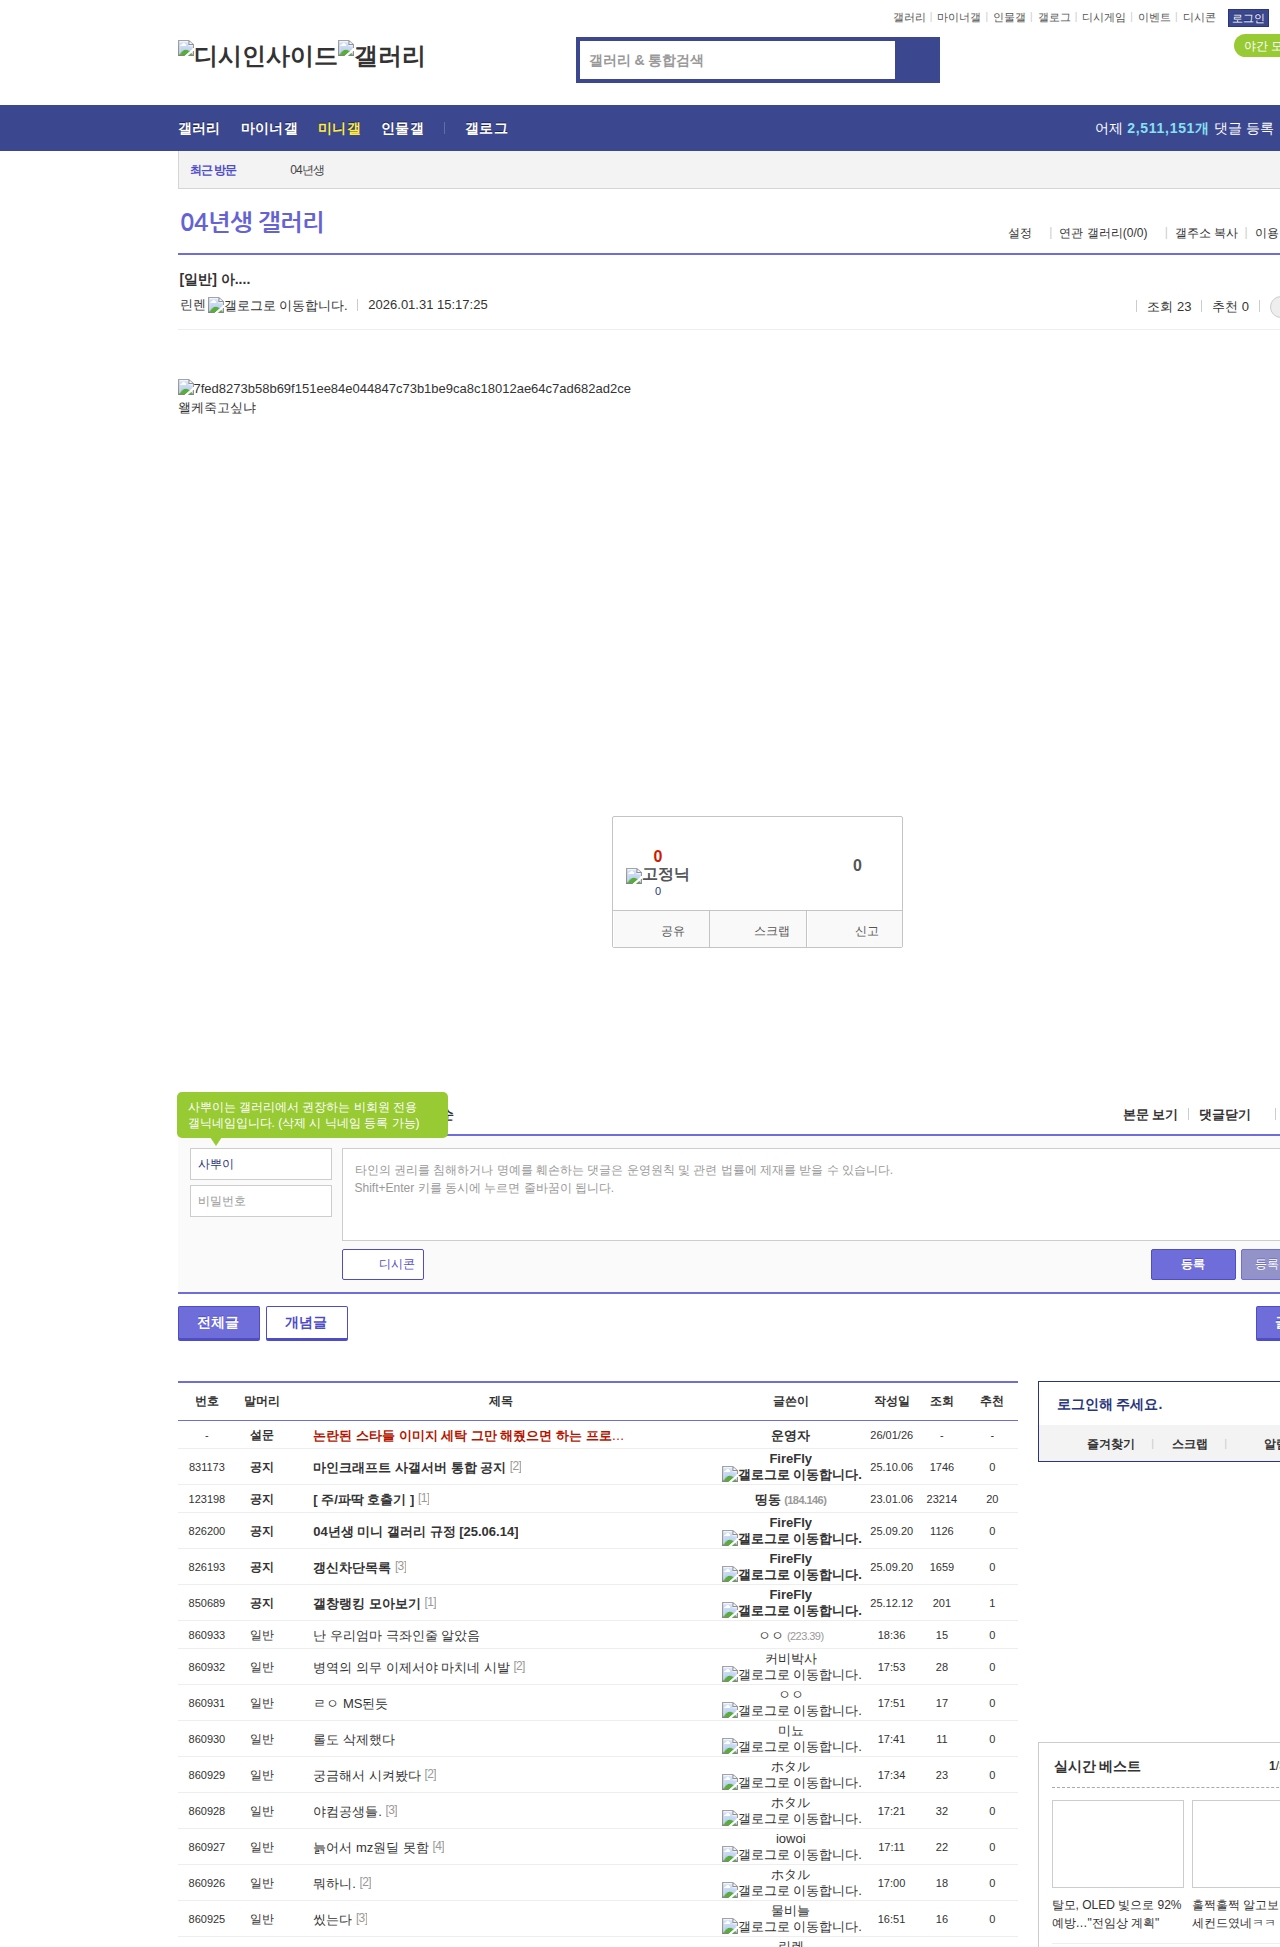Toggle the 야간 모드 night mode button
Image resolution: width=1280 pixels, height=1947 pixels.
click(1258, 46)
